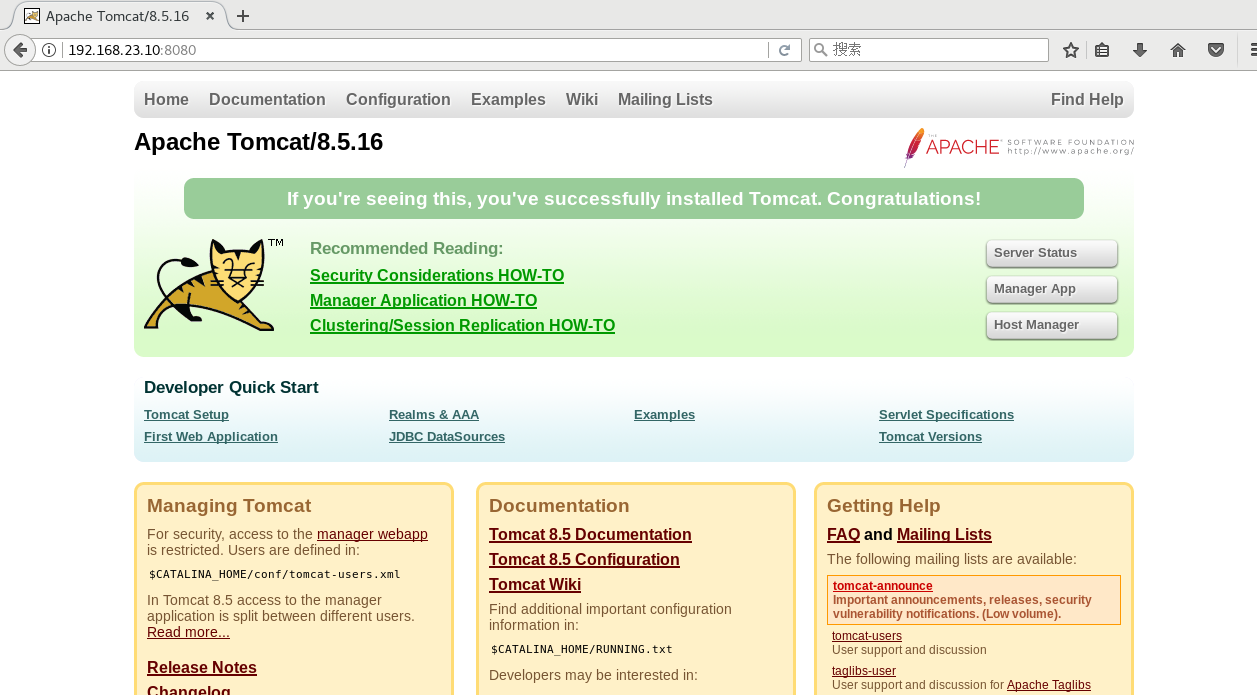Open Tomcat Setup quick start link
This screenshot has width=1257, height=695.
[186, 415]
